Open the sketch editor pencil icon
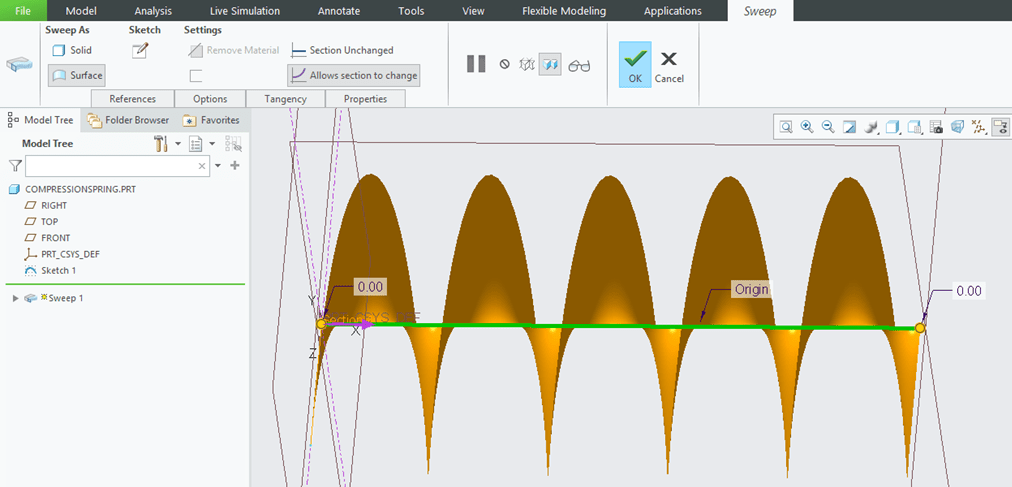Image resolution: width=1012 pixels, height=487 pixels. pyautogui.click(x=140, y=50)
